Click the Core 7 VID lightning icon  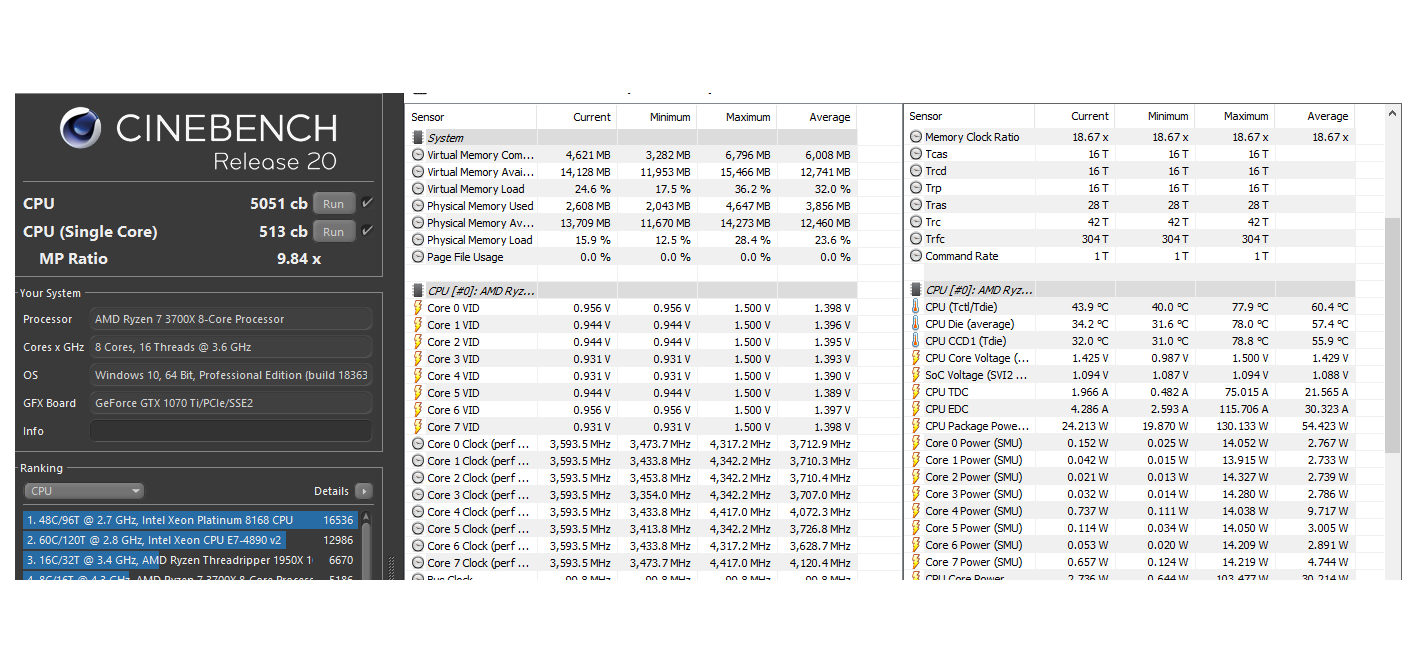(418, 427)
